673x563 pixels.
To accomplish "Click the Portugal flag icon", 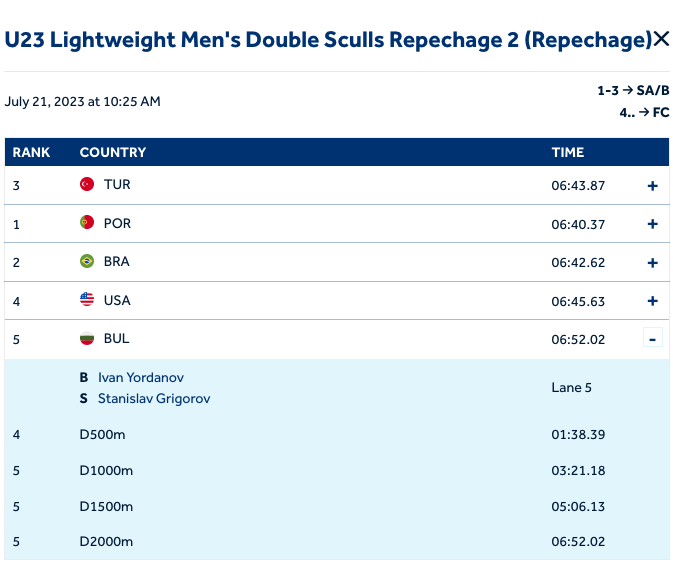I will pyautogui.click(x=87, y=223).
